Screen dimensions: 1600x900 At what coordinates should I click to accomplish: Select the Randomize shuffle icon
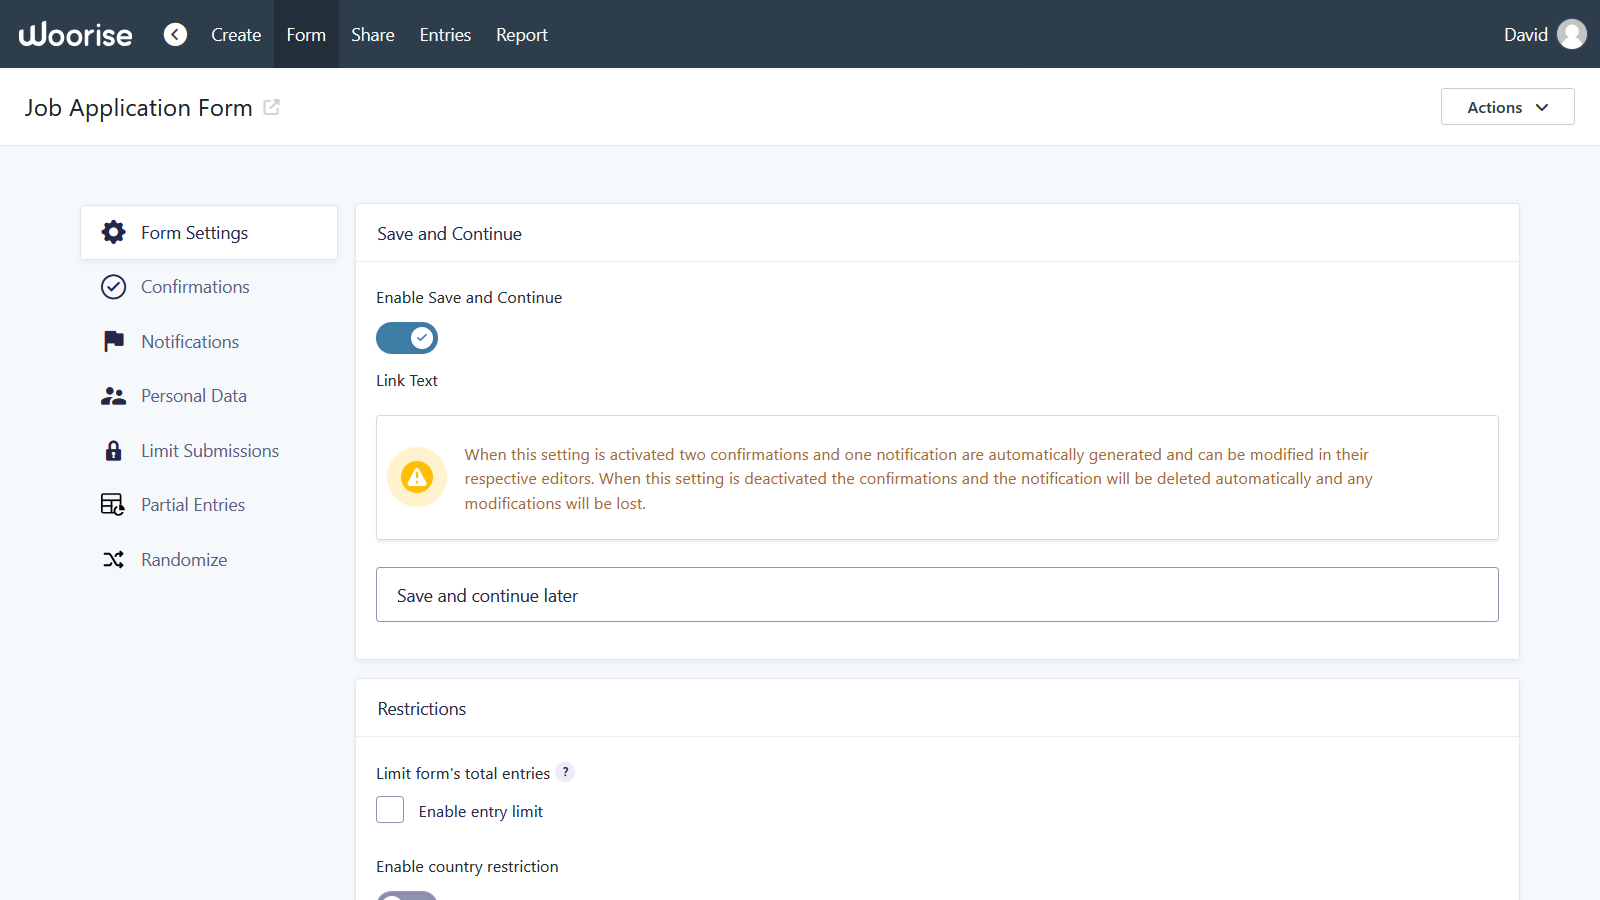[x=114, y=559]
